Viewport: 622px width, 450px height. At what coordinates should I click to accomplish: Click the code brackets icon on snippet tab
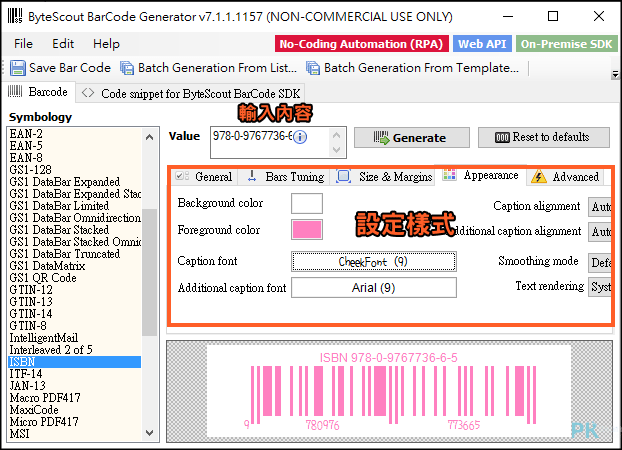coord(88,93)
